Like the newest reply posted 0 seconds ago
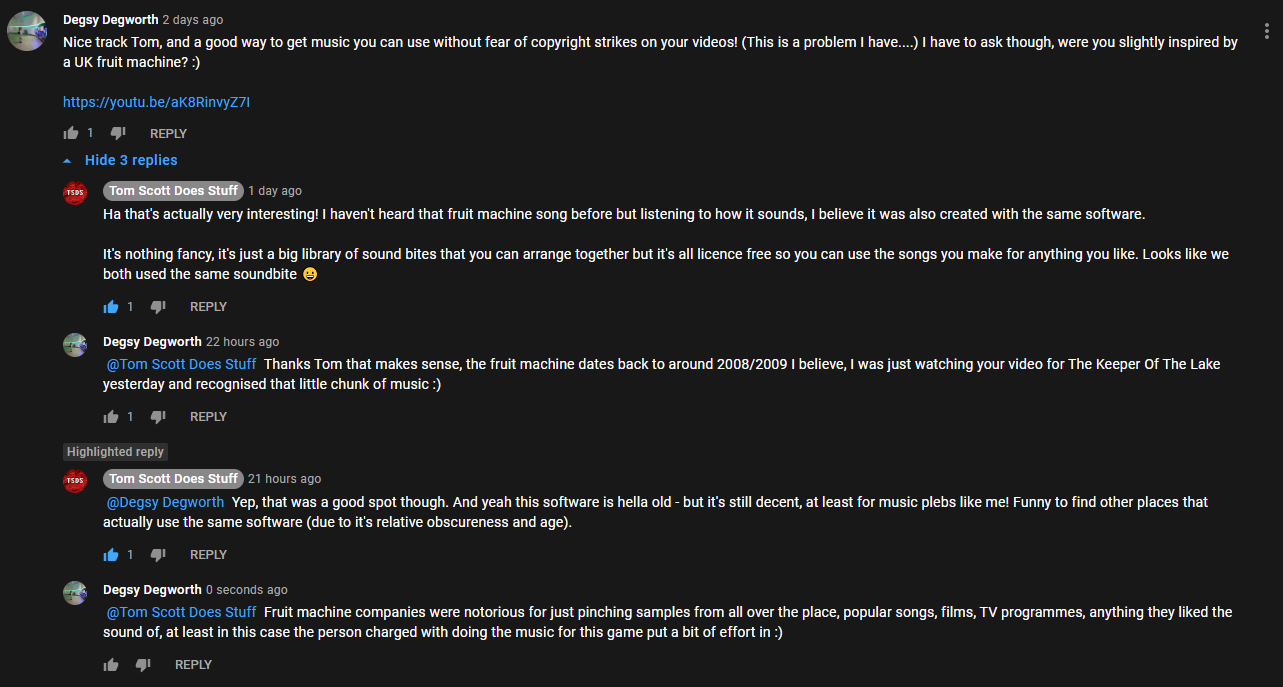Image resolution: width=1283 pixels, height=687 pixels. coord(111,665)
